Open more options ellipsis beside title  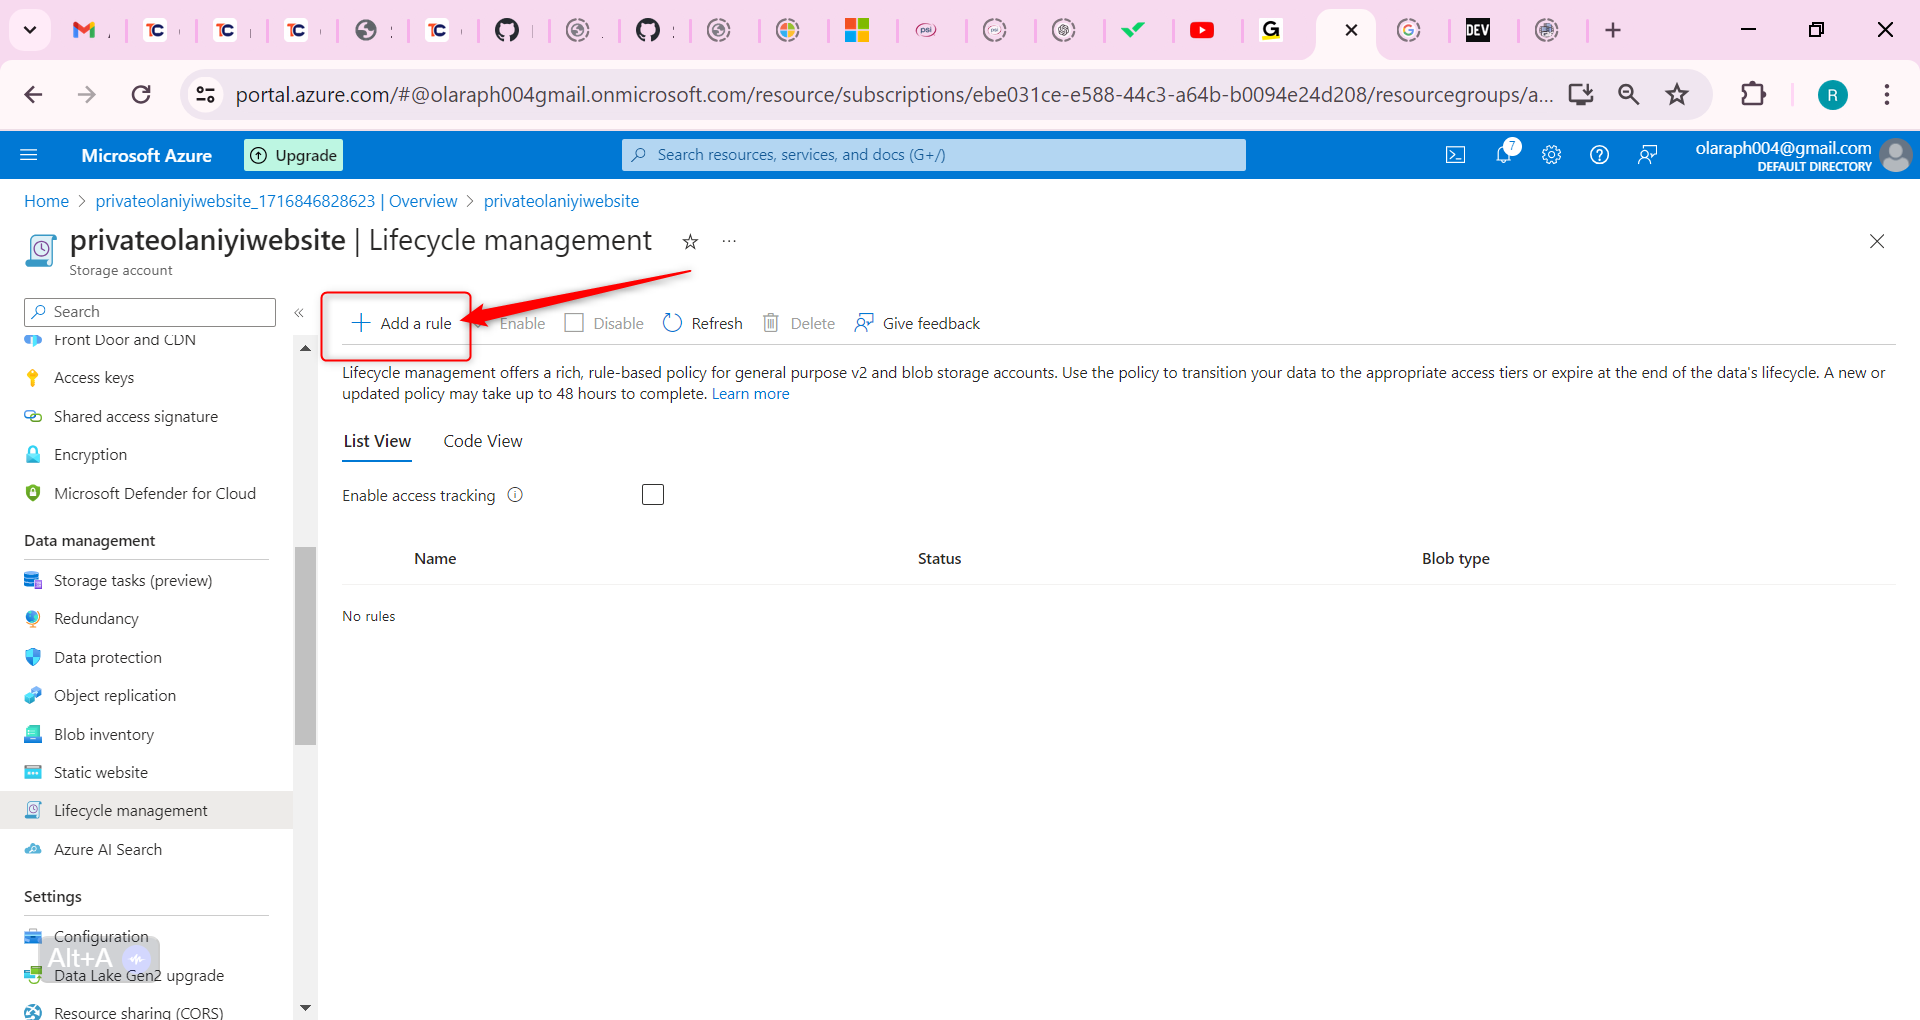click(730, 241)
